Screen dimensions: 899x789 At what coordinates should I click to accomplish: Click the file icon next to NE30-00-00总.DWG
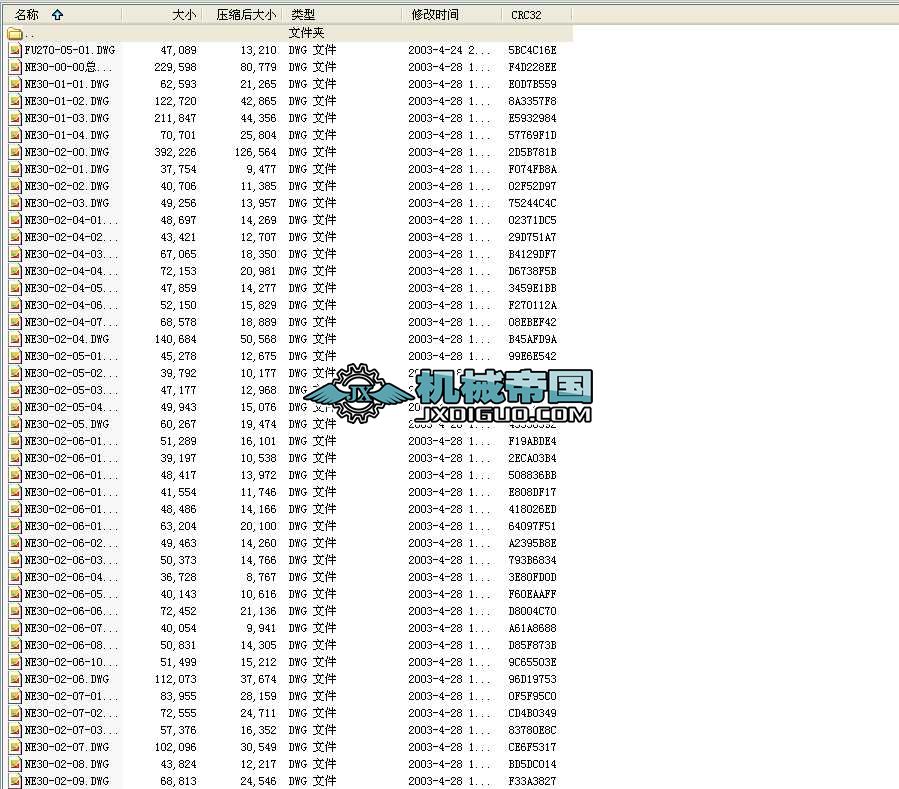(x=15, y=66)
